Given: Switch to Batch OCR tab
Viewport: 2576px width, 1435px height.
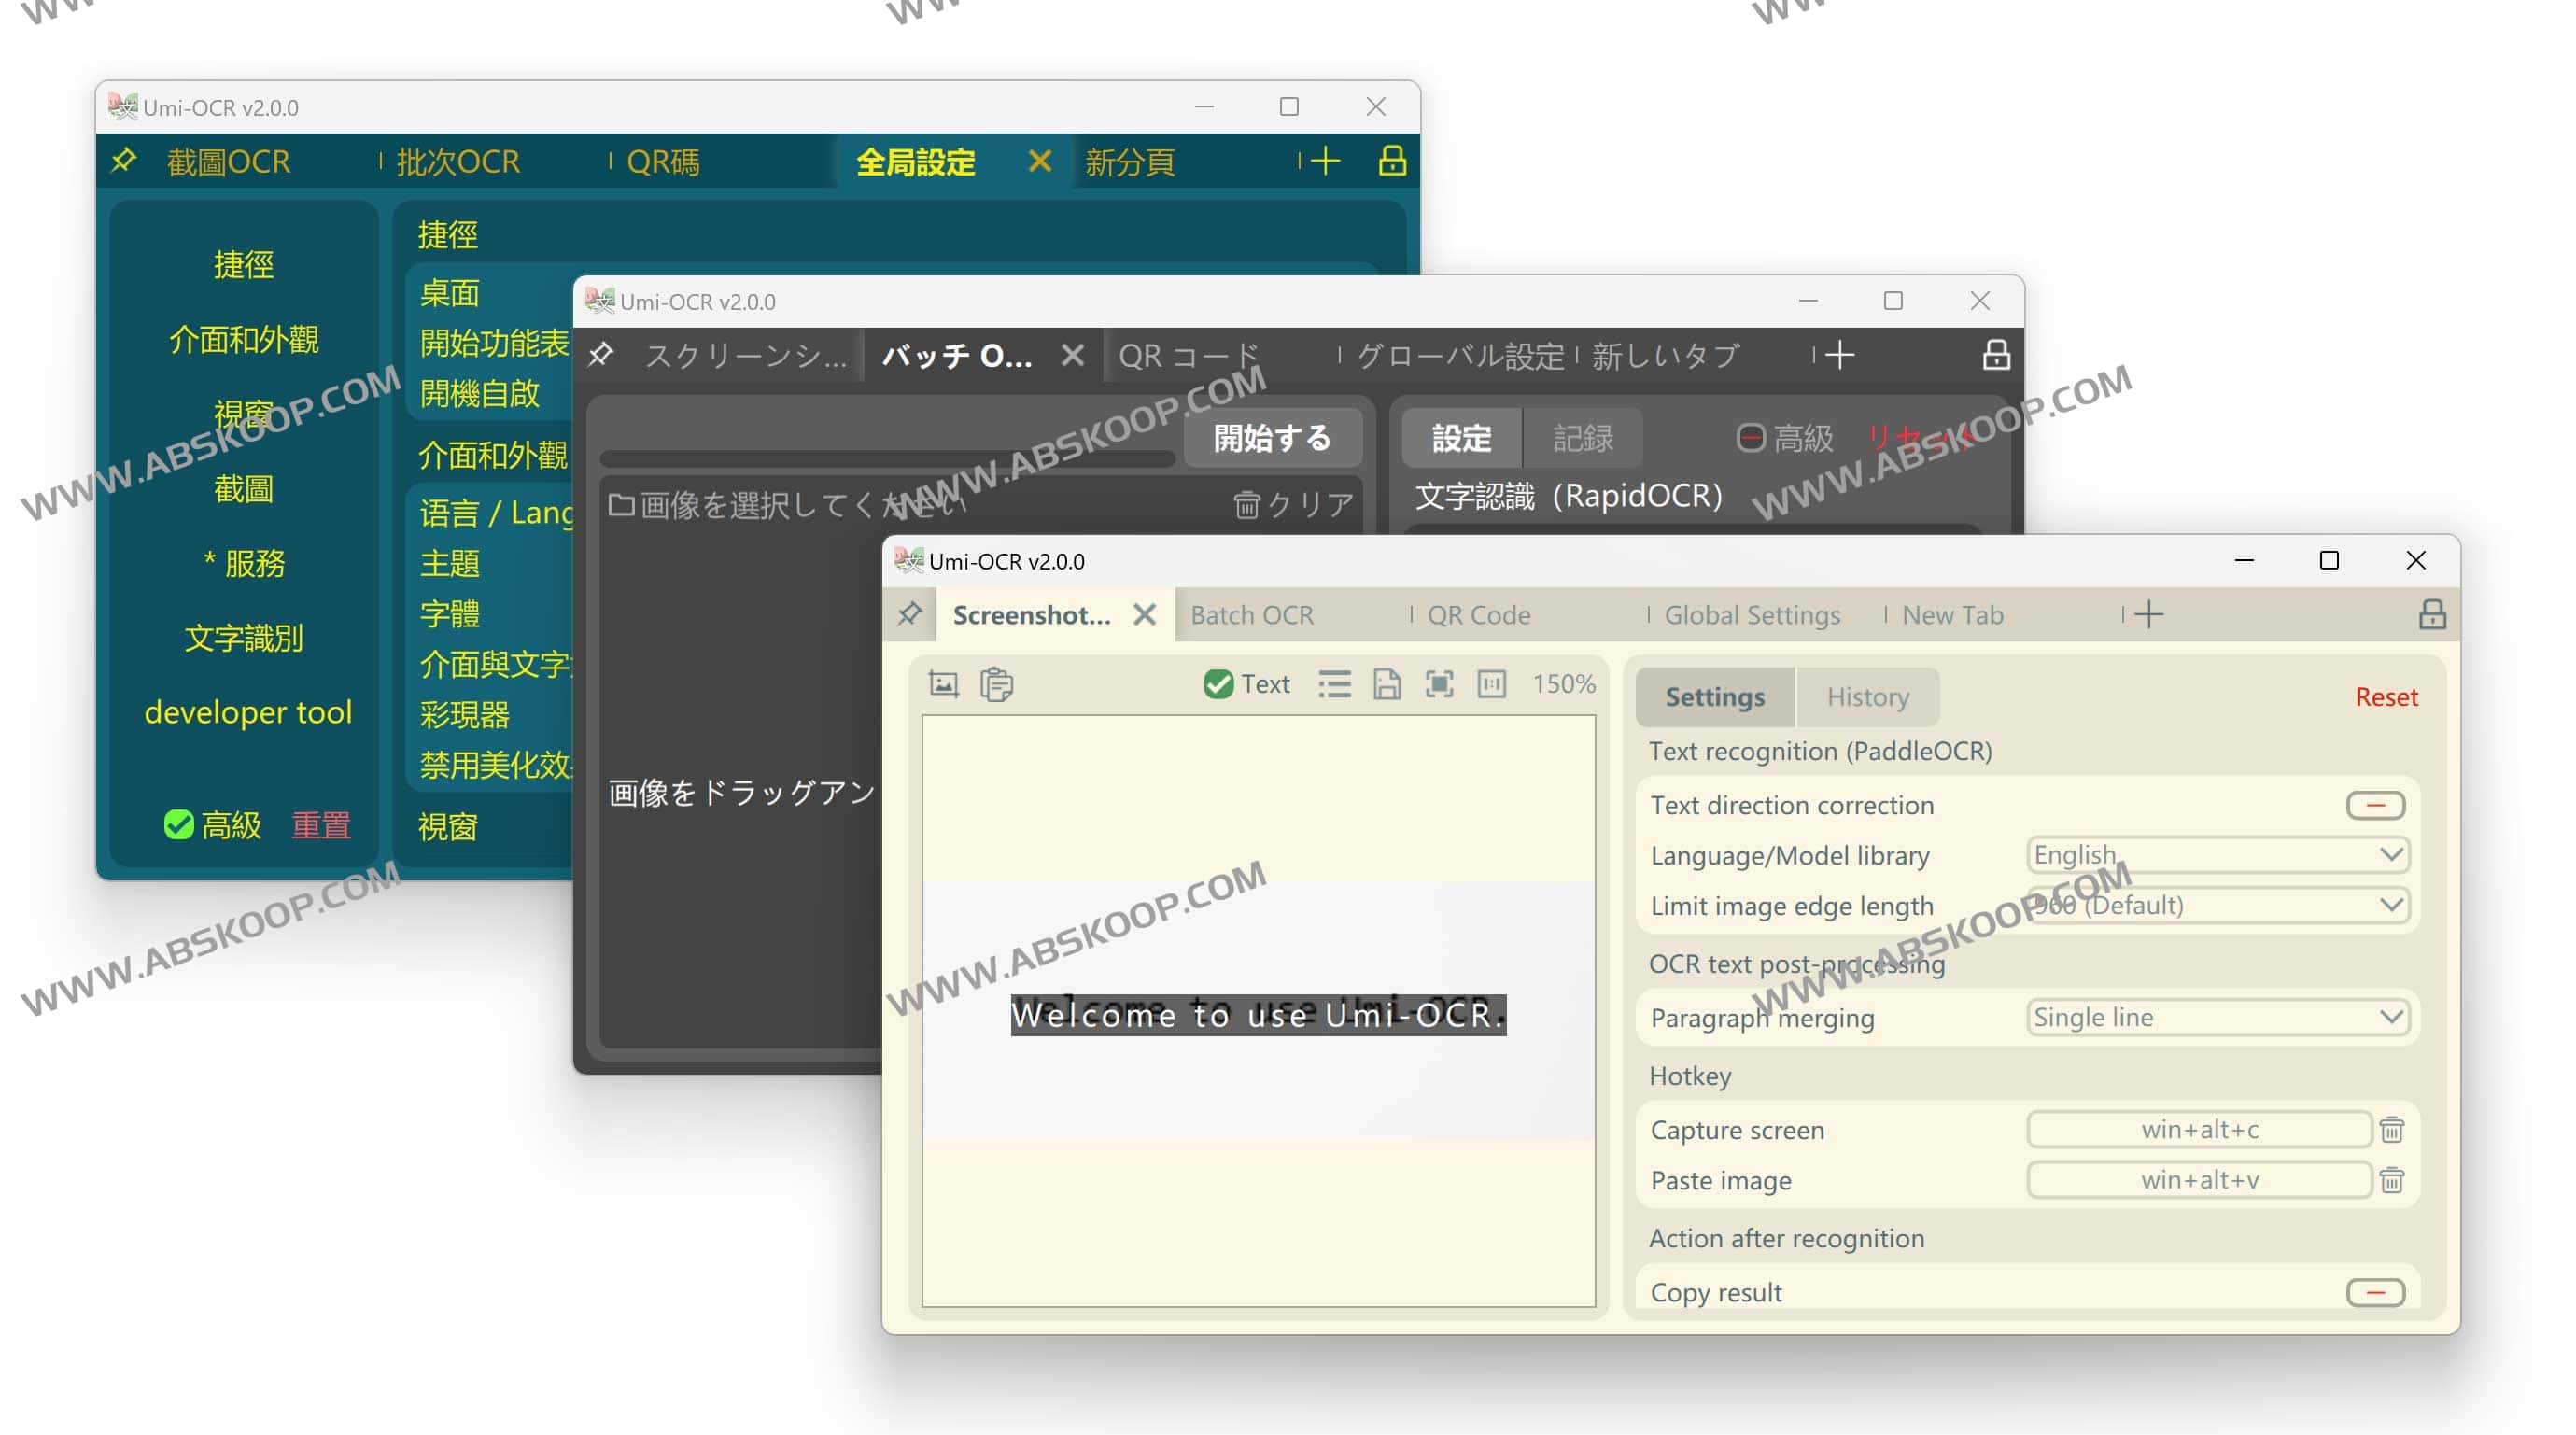Looking at the screenshot, I should point(1247,615).
